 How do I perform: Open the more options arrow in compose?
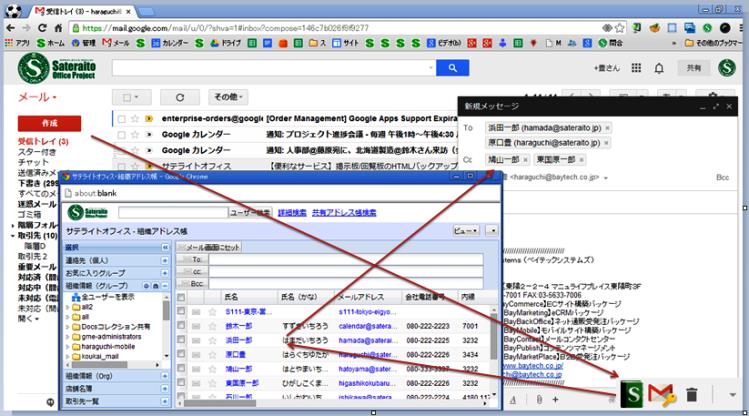pyautogui.click(x=732, y=395)
